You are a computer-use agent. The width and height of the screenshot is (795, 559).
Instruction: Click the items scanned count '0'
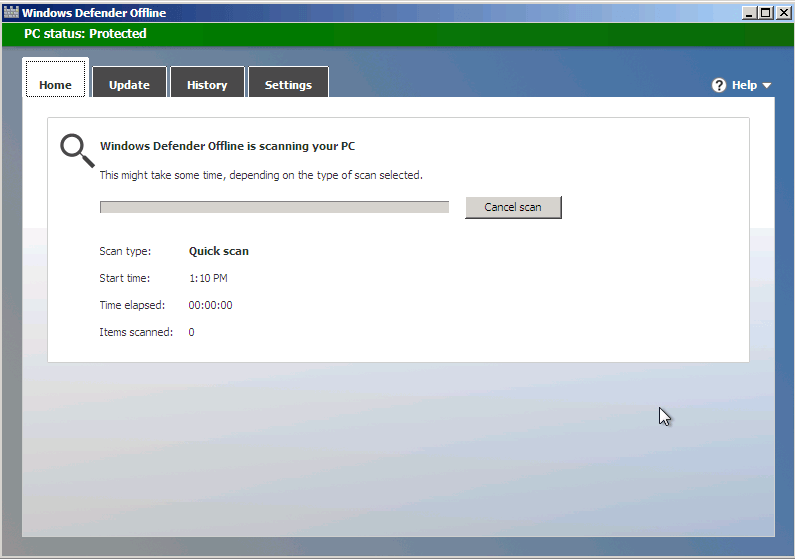(191, 332)
